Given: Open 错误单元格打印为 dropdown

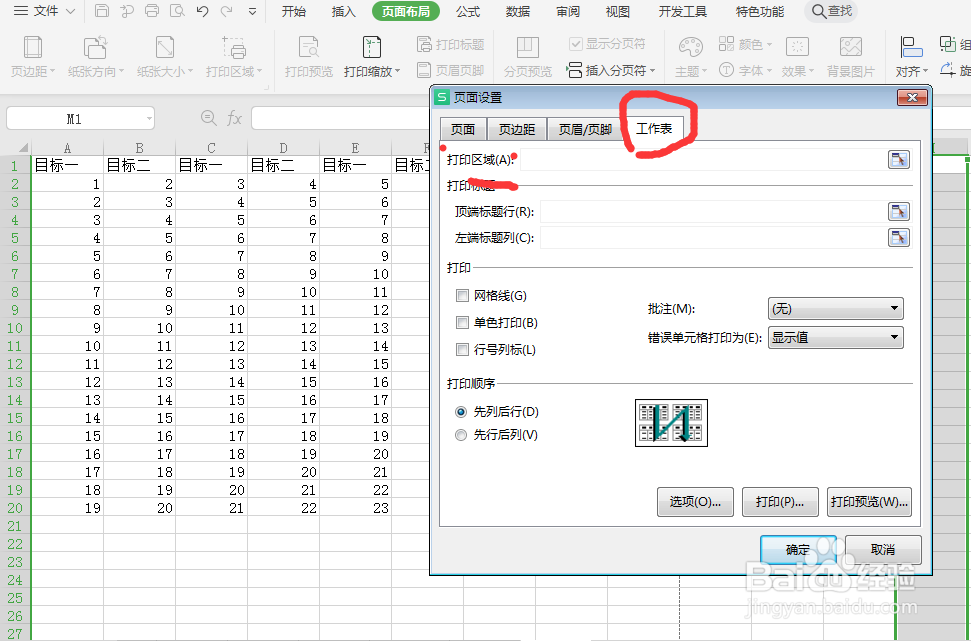Looking at the screenshot, I should click(x=835, y=338).
